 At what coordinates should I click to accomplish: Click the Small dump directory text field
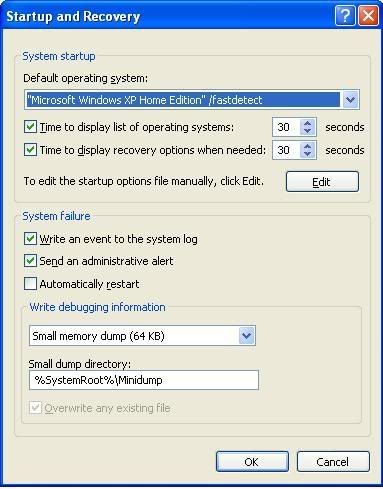click(x=144, y=380)
